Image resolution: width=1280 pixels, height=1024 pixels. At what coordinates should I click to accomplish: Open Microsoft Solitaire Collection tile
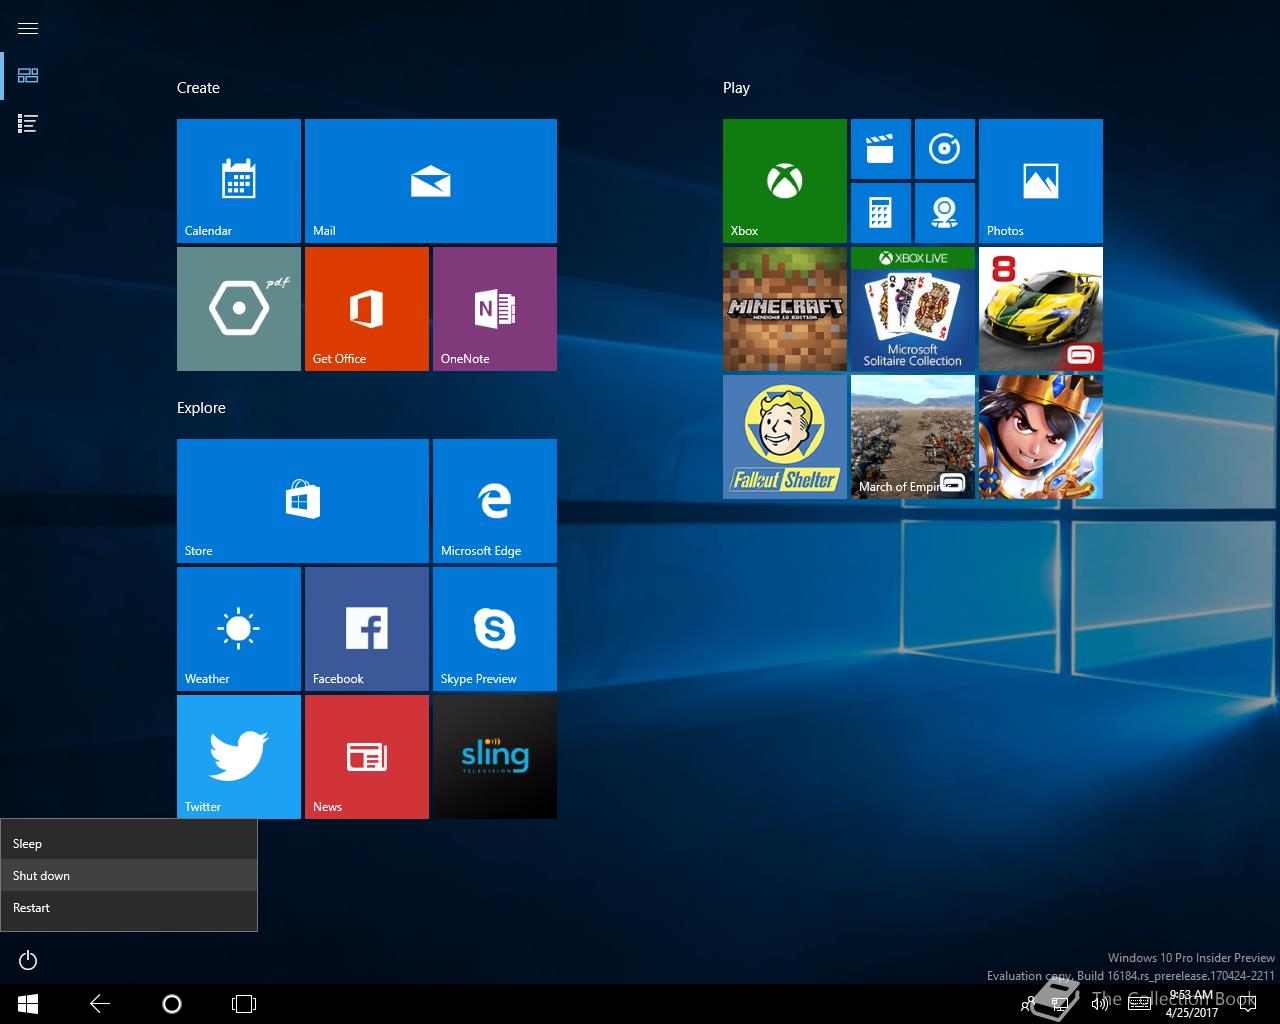coord(913,309)
